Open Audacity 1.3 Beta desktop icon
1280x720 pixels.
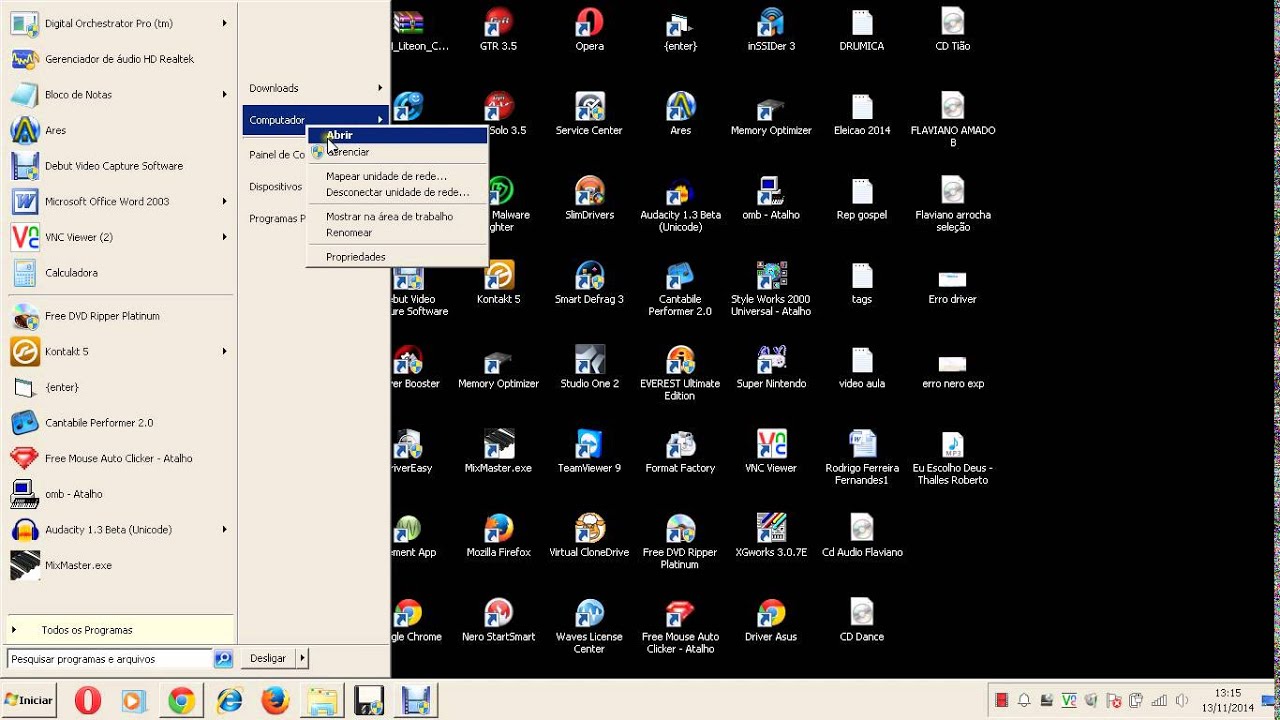[x=680, y=204]
